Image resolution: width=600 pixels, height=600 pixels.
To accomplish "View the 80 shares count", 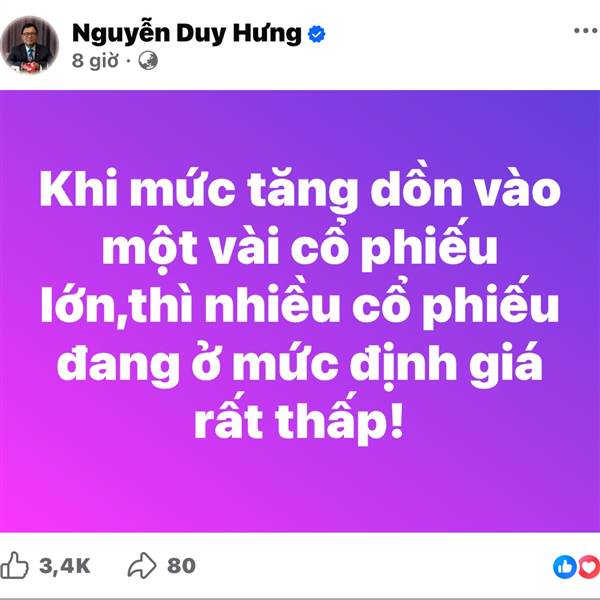I will pyautogui.click(x=181, y=566).
